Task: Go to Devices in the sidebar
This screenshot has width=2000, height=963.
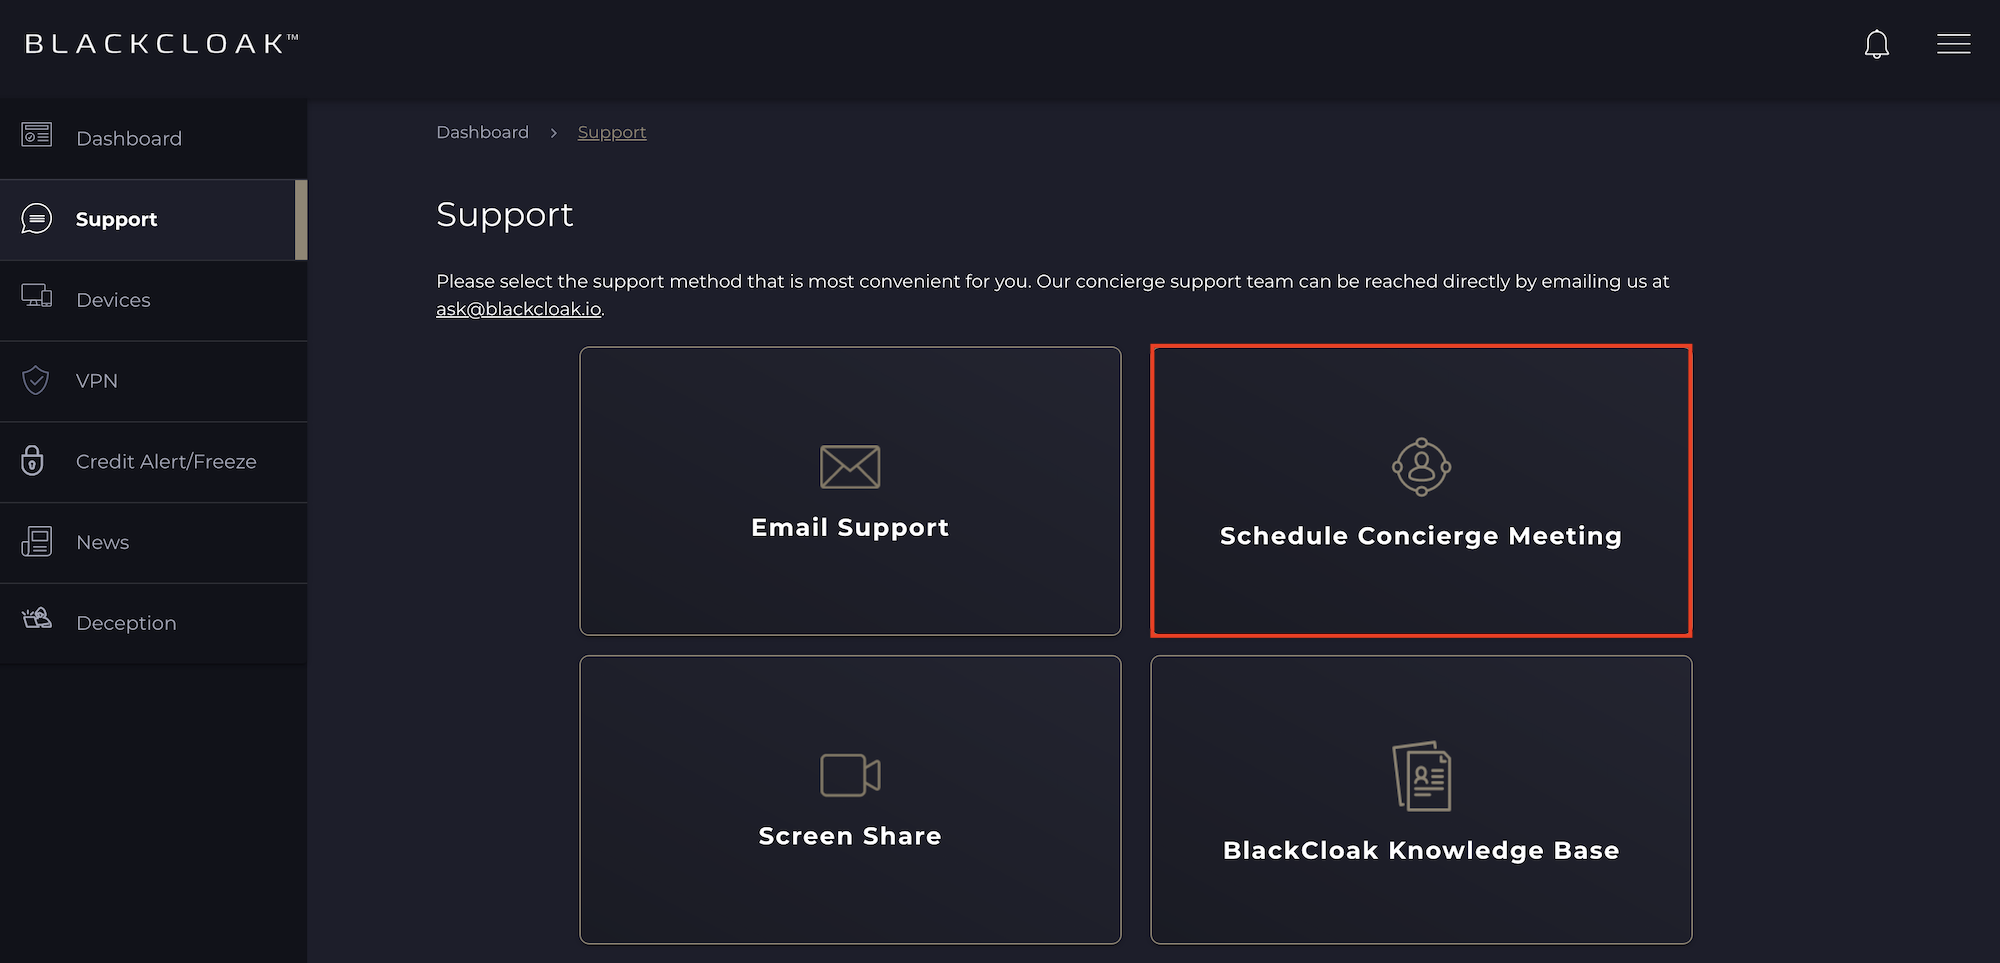Action: click(113, 300)
